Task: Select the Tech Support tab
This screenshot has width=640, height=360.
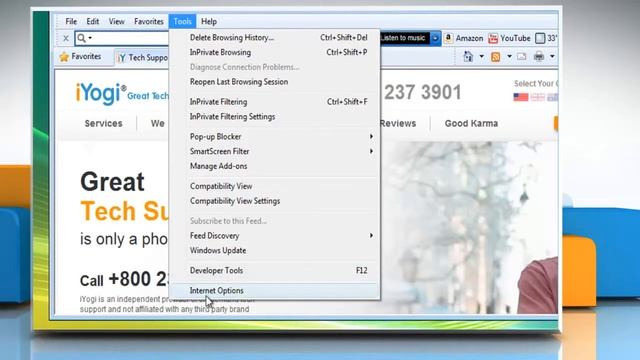Action: point(142,58)
